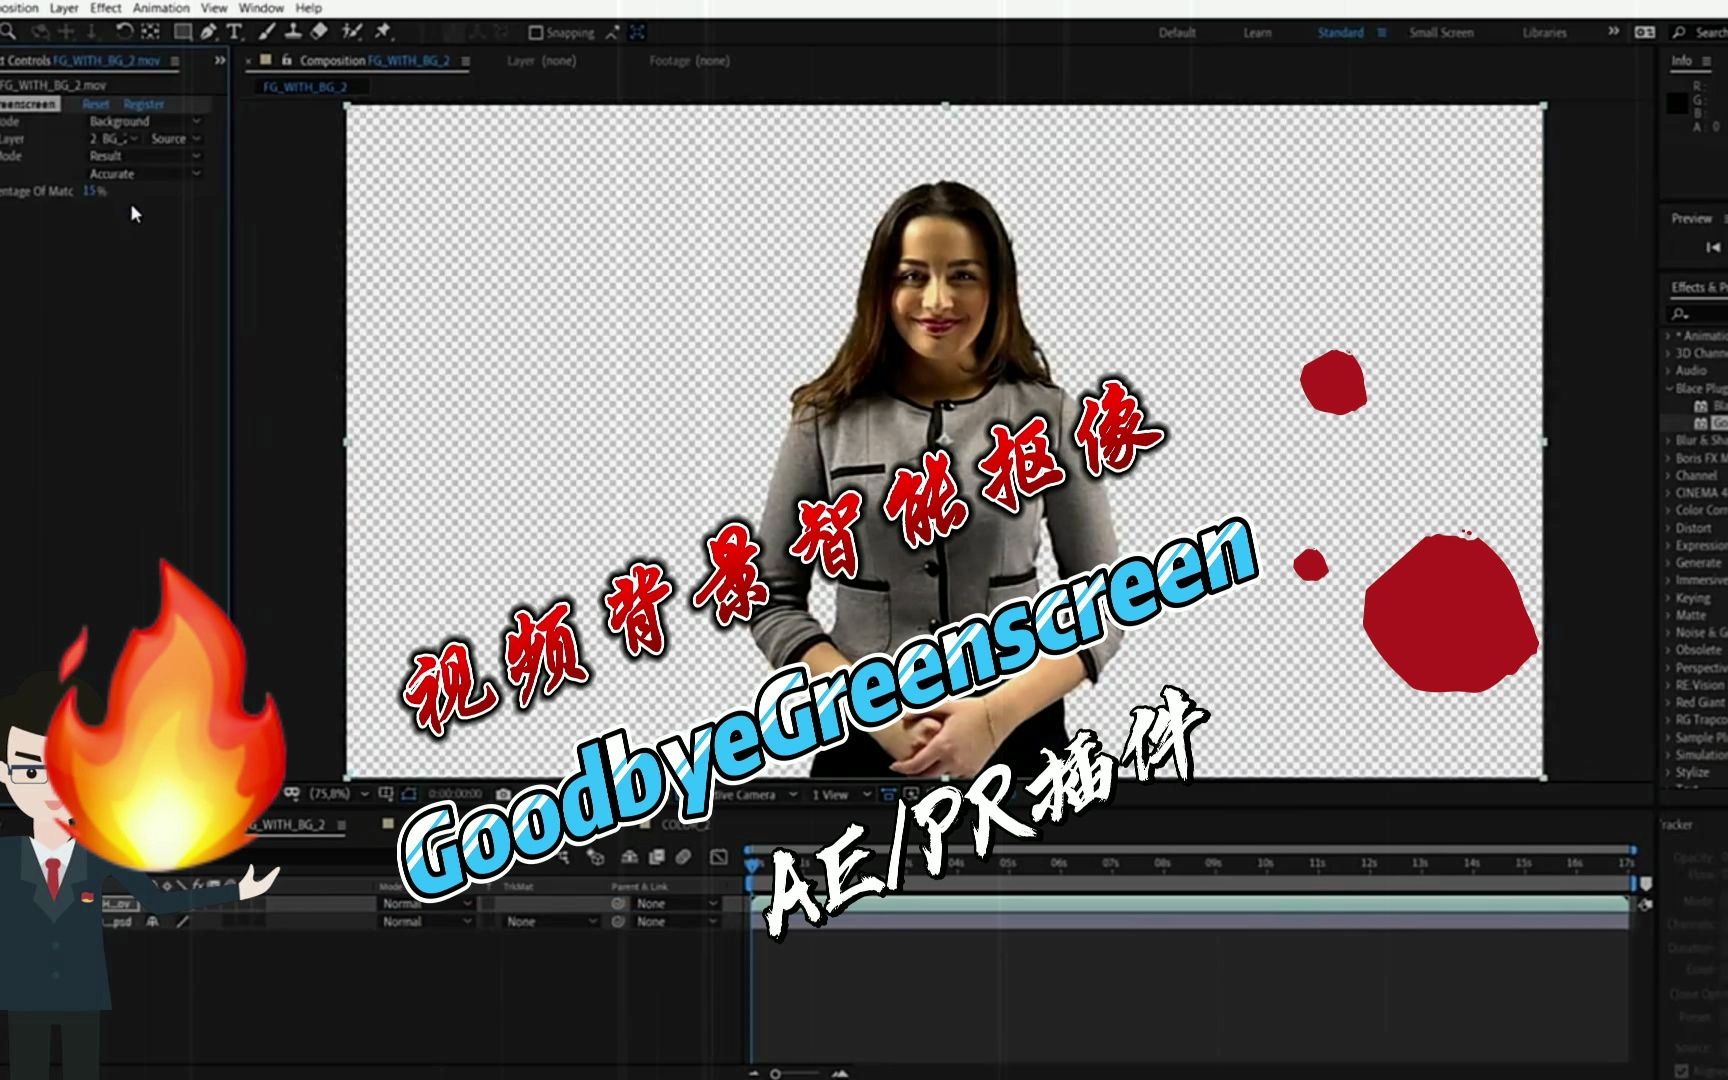Switch to the Default workspace
Viewport: 1728px width, 1080px height.
pyautogui.click(x=1177, y=33)
